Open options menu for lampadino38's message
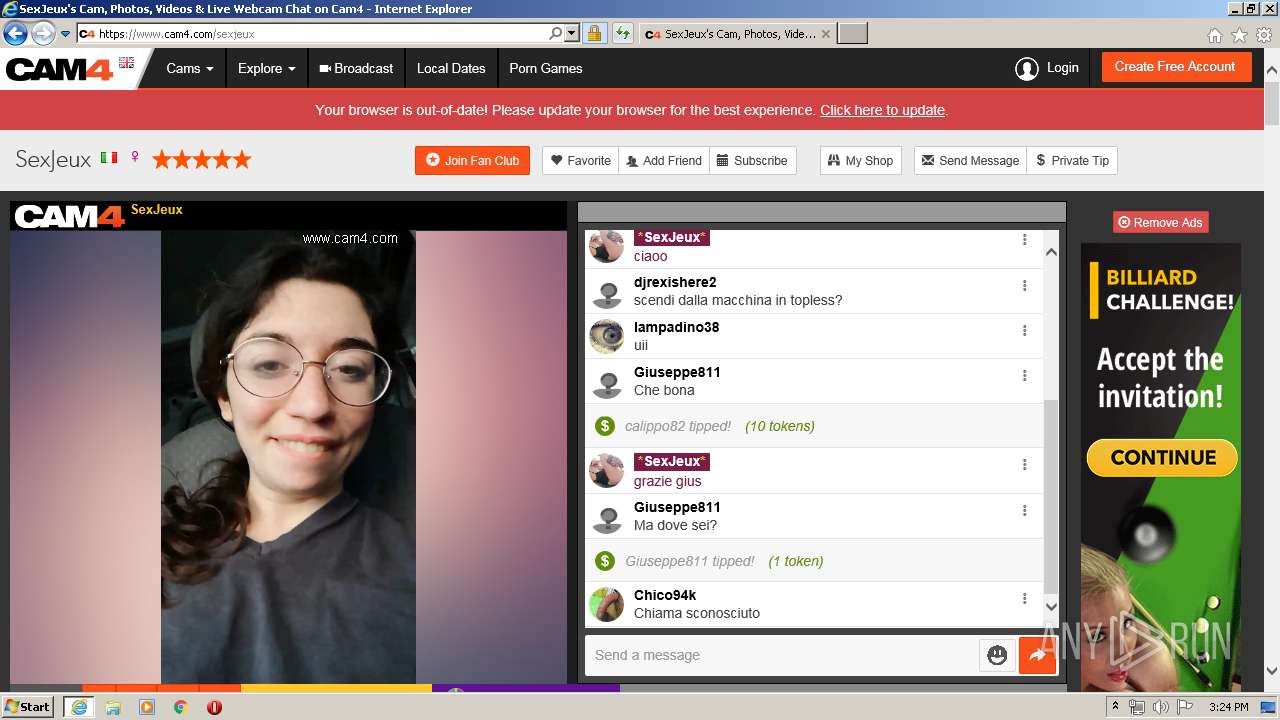 [x=1024, y=330]
